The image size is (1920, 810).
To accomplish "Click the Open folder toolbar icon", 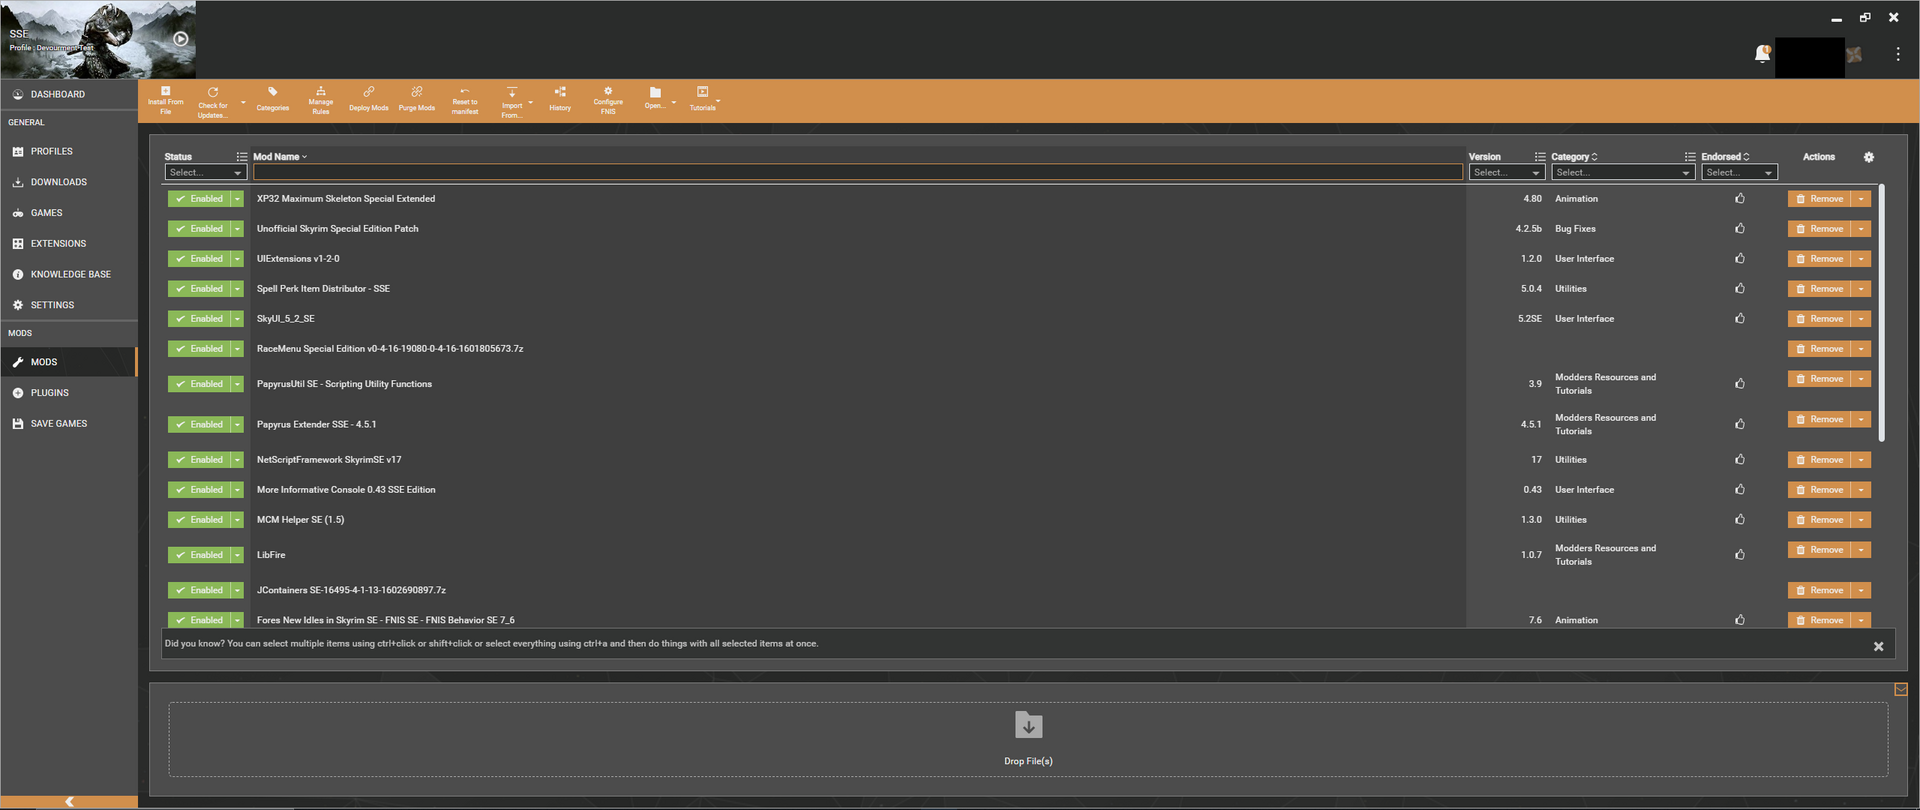I will coord(655,98).
